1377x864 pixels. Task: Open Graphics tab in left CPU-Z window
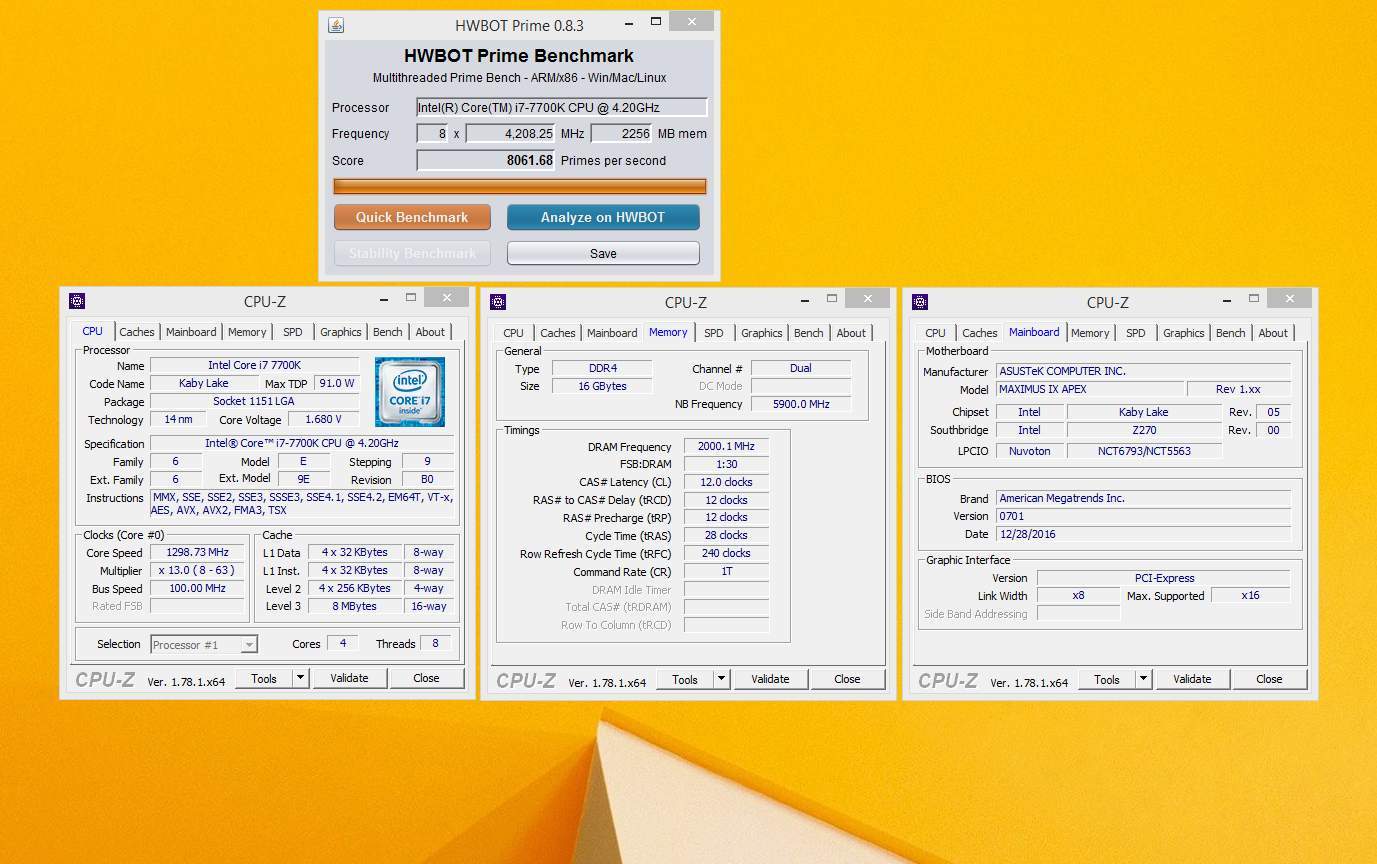(x=341, y=332)
